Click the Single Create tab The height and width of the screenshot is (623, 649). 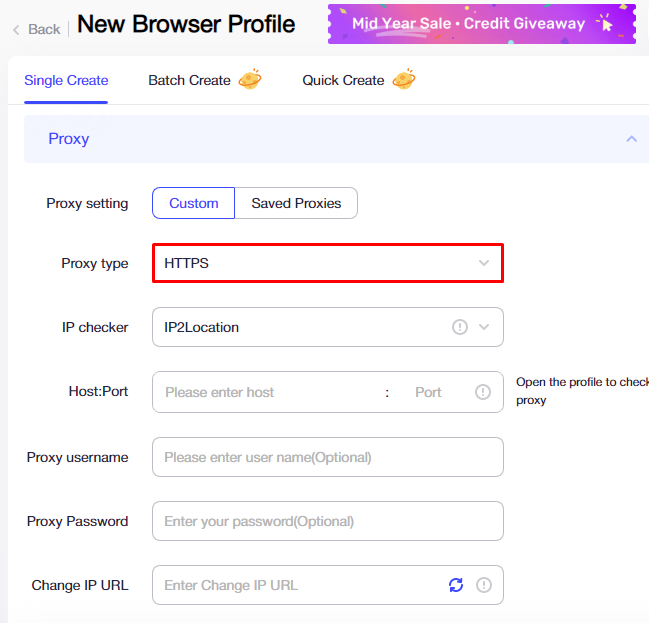click(66, 80)
